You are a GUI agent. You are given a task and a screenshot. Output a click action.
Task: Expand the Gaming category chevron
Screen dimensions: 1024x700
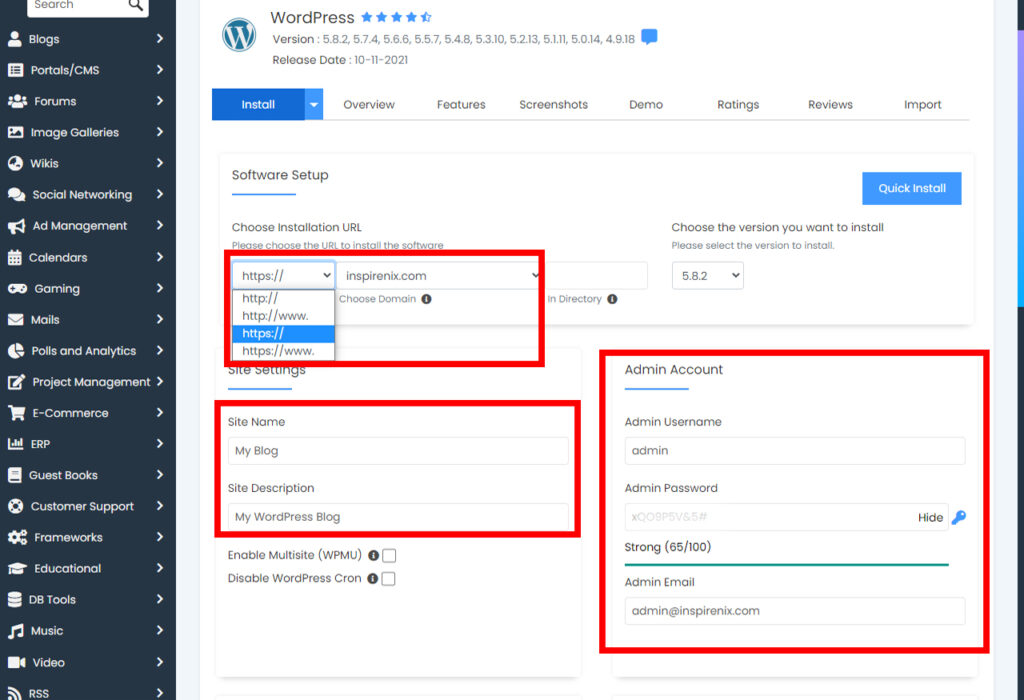(160, 288)
